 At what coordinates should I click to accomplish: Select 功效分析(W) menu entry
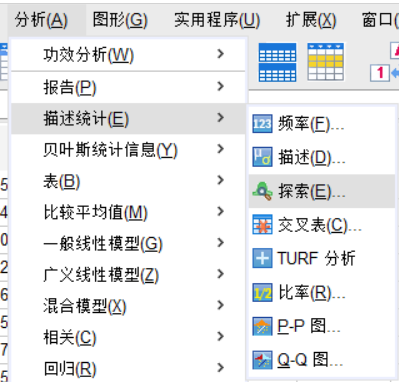pos(128,55)
